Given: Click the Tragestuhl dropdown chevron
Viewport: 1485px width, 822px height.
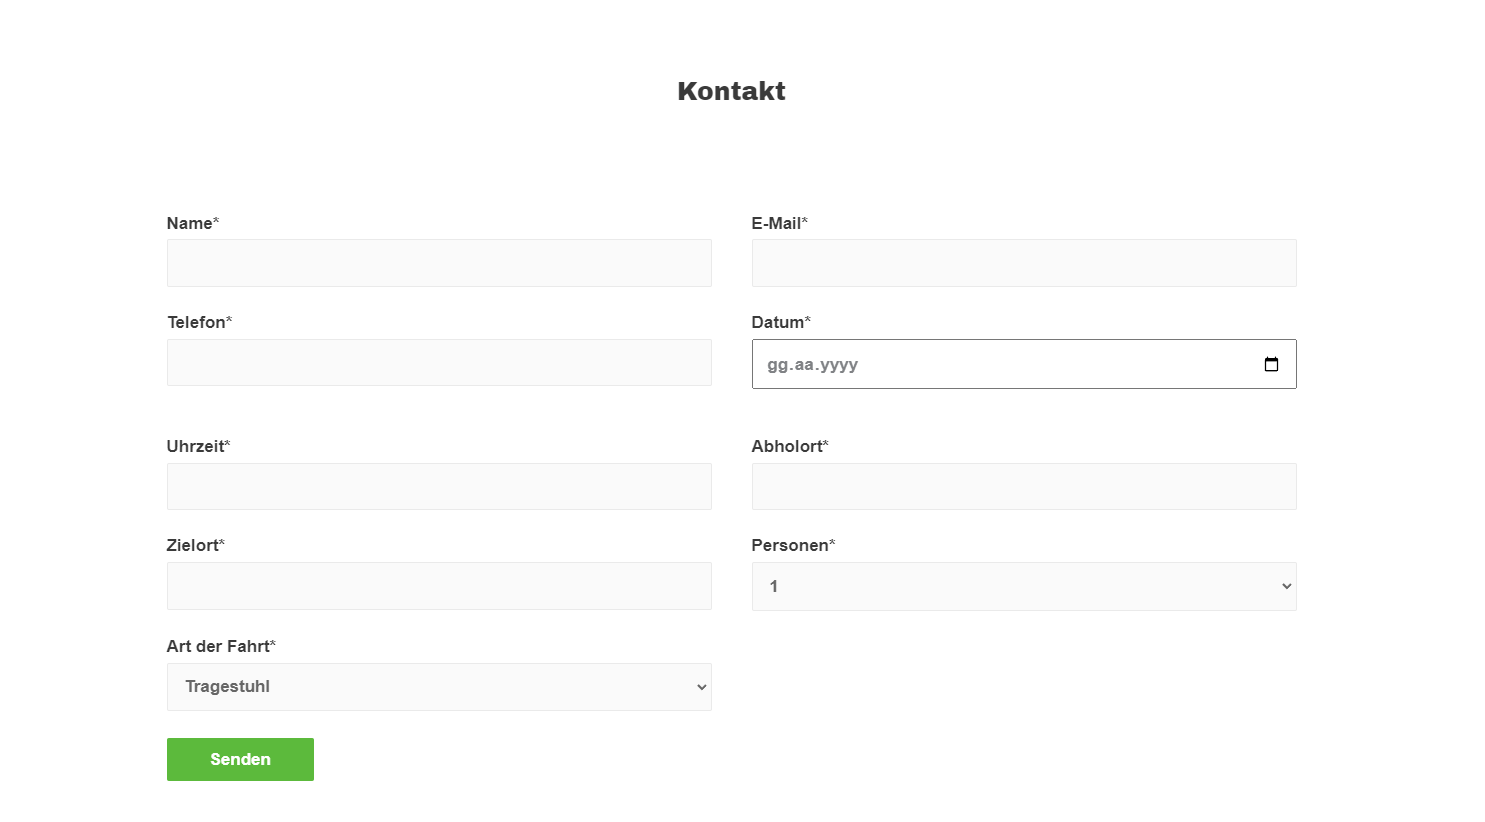Looking at the screenshot, I should pyautogui.click(x=702, y=687).
